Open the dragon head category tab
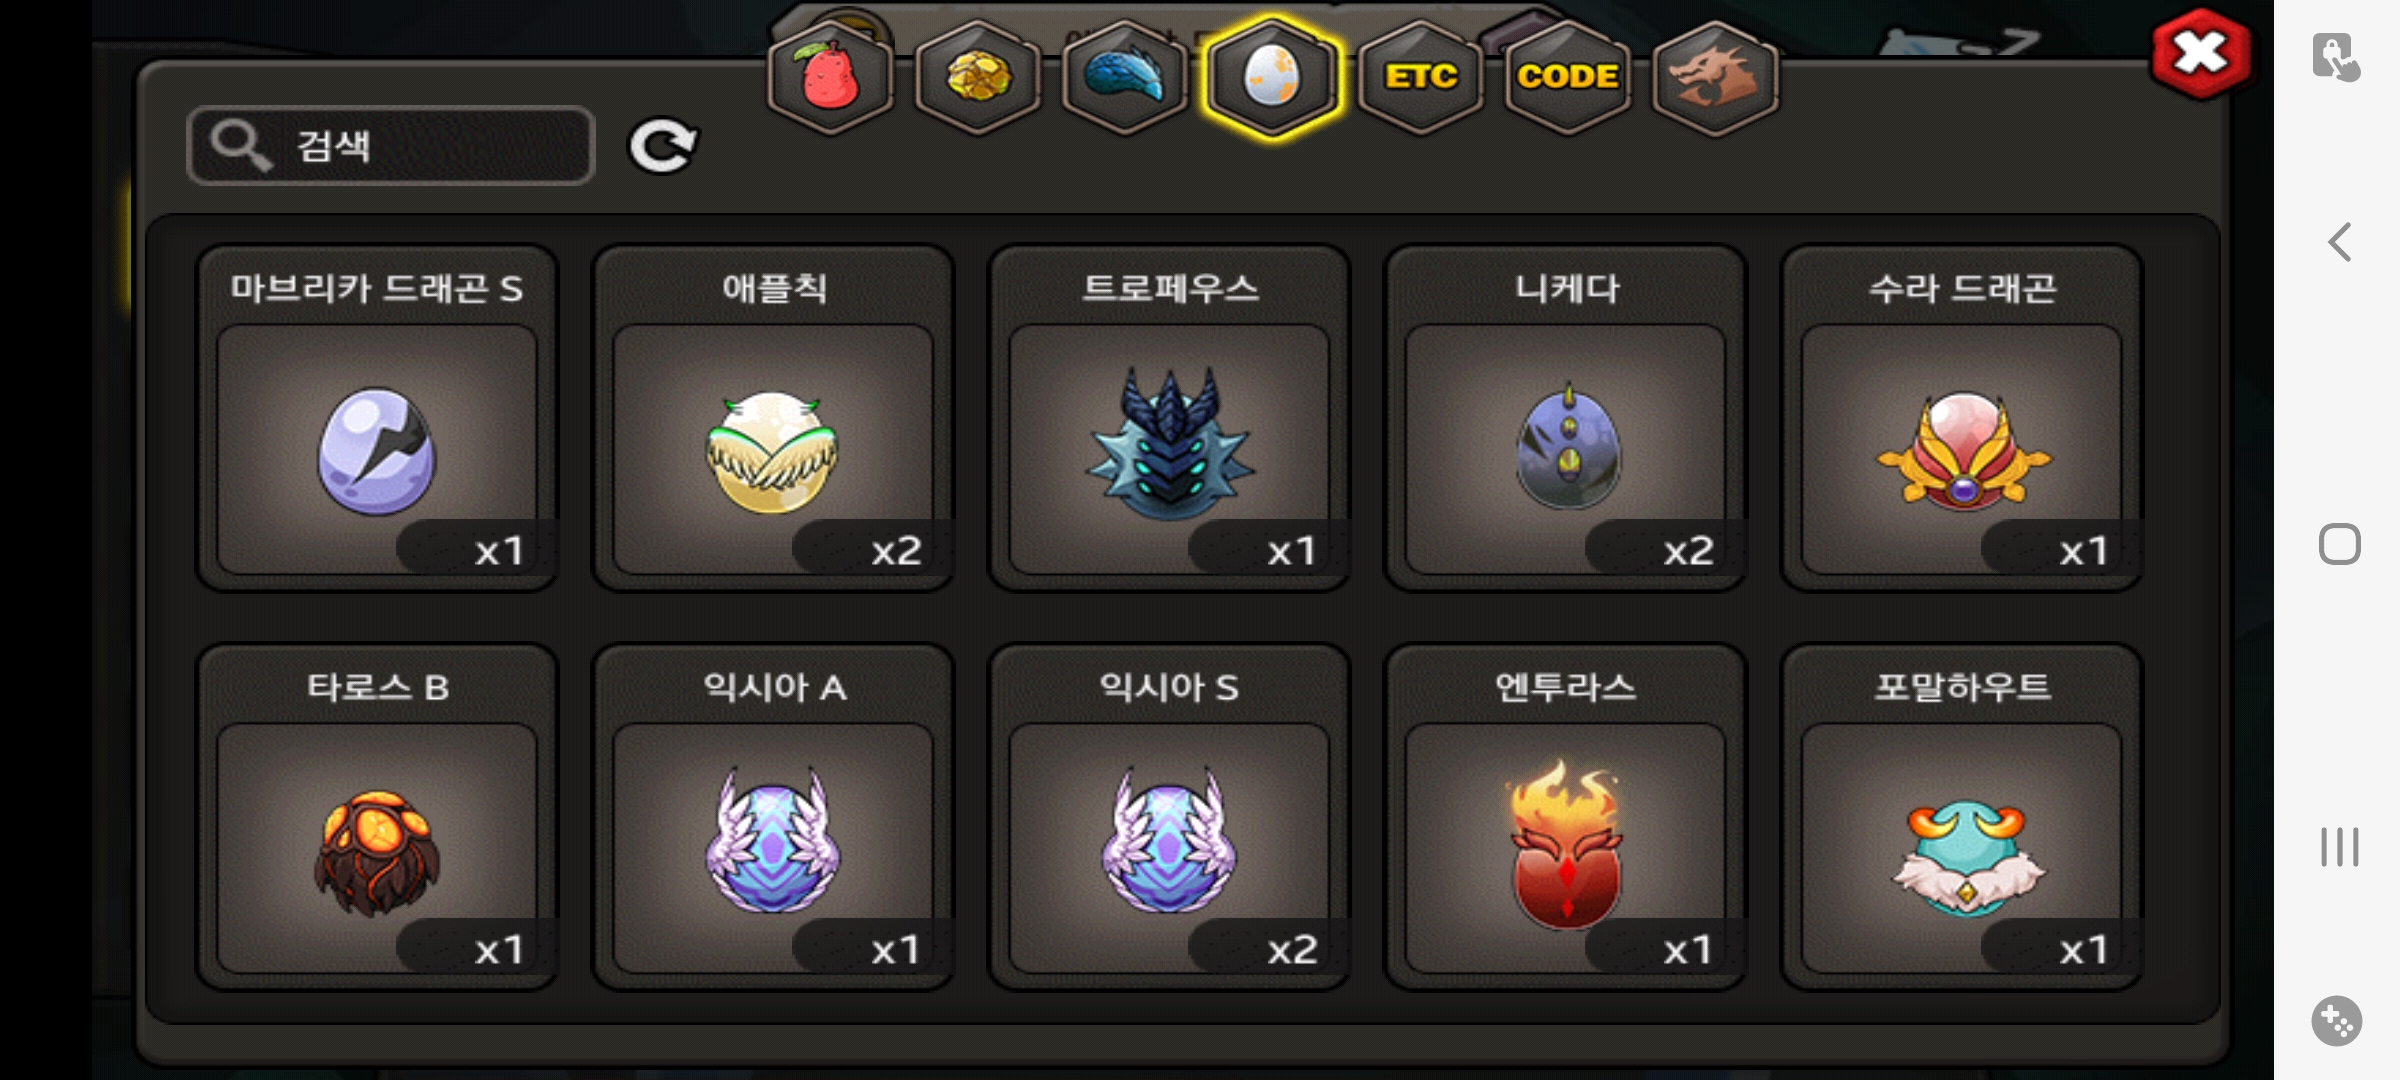This screenshot has width=2400, height=1080. (1714, 78)
